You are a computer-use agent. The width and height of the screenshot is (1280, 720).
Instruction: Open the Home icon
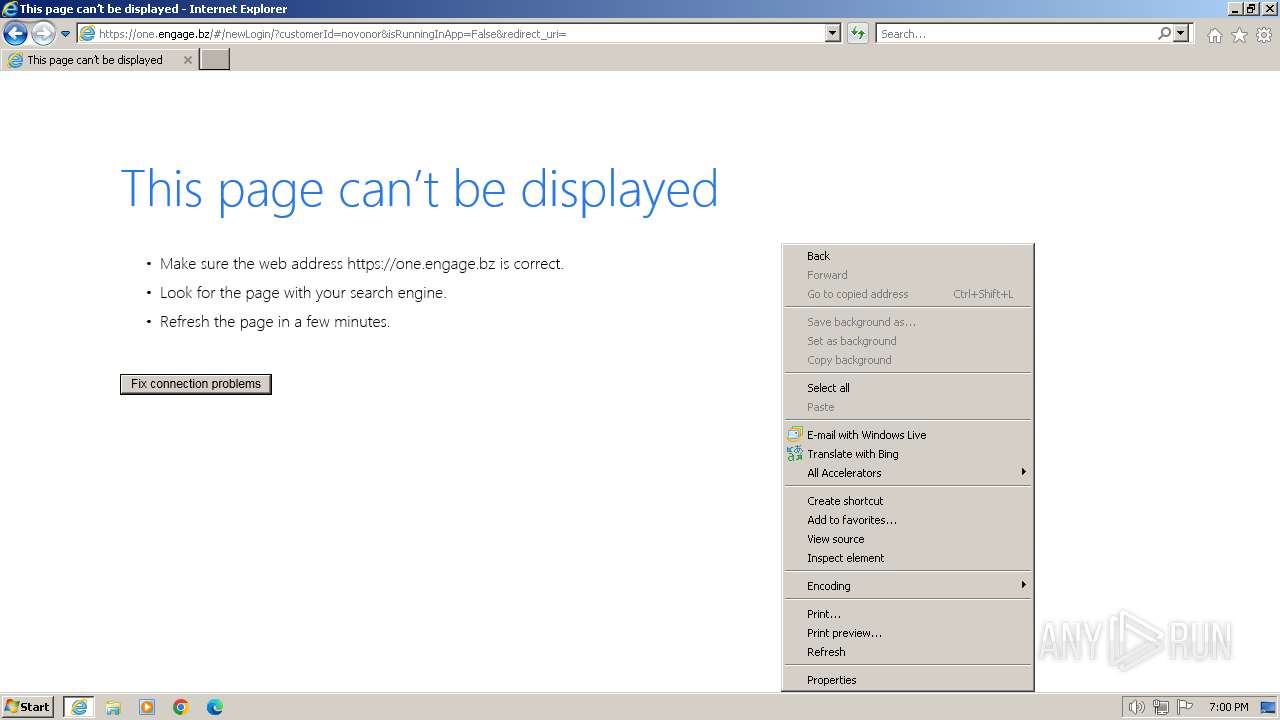(x=1214, y=35)
